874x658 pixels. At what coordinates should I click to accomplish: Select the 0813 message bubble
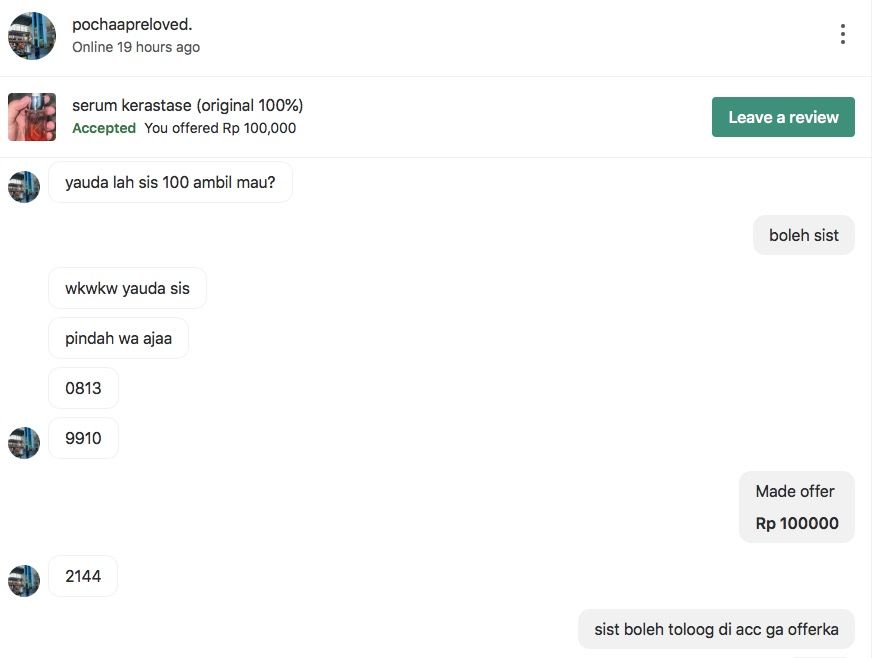(x=83, y=388)
